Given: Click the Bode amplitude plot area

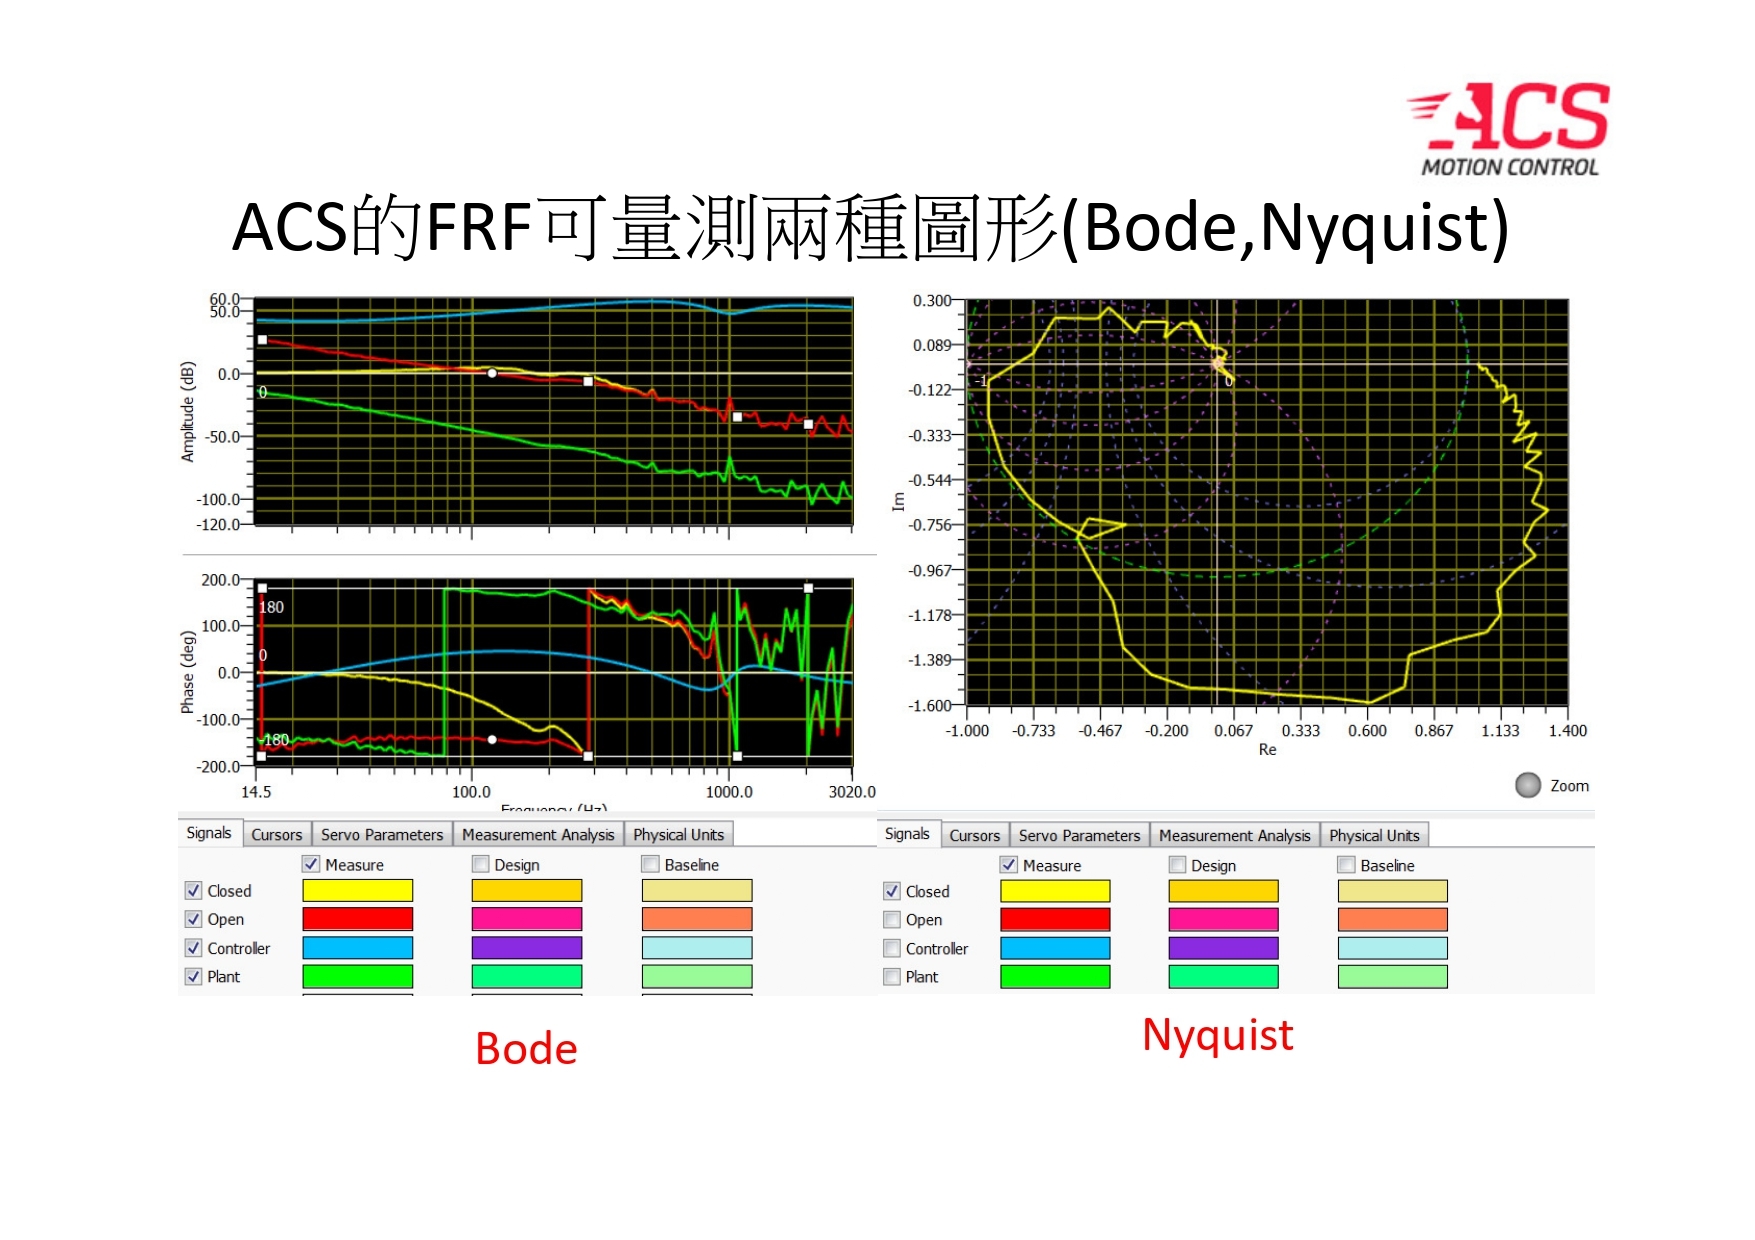Looking at the screenshot, I should point(554,411).
